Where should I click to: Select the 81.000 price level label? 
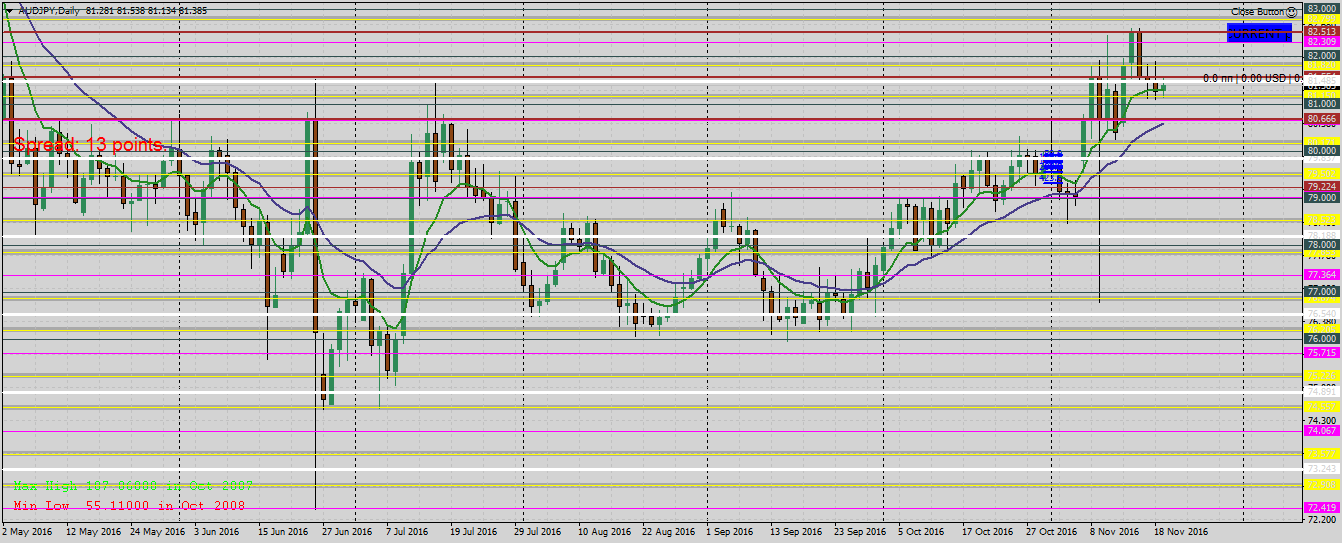click(x=1322, y=103)
